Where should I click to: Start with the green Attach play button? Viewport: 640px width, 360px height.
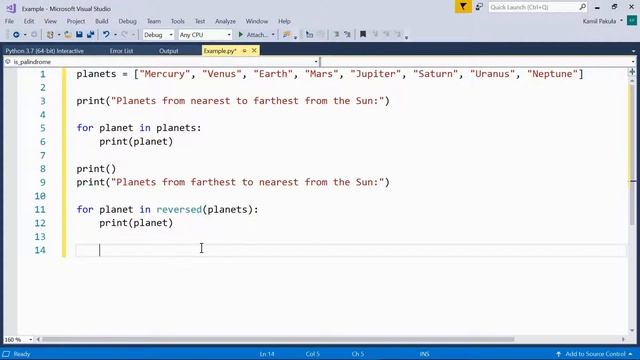pos(241,35)
